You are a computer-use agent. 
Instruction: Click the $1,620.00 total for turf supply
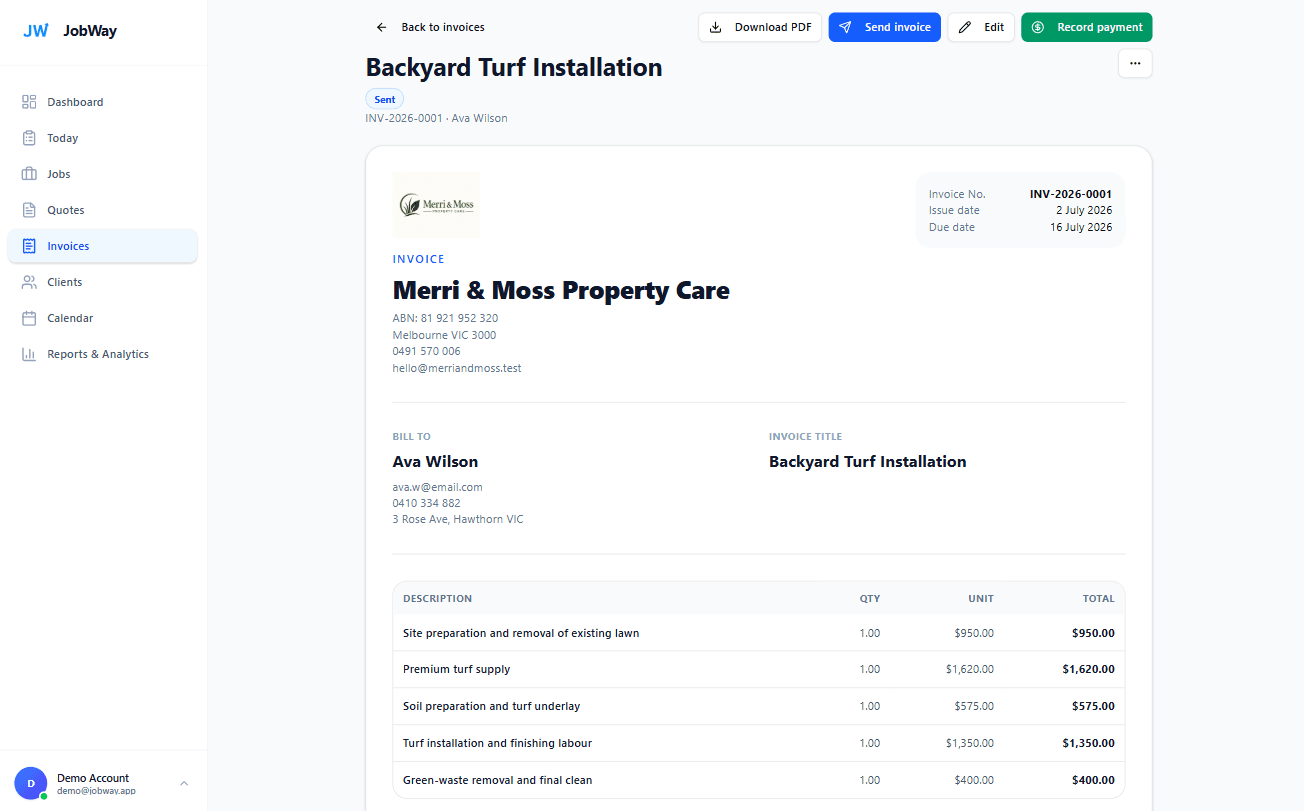(1089, 669)
